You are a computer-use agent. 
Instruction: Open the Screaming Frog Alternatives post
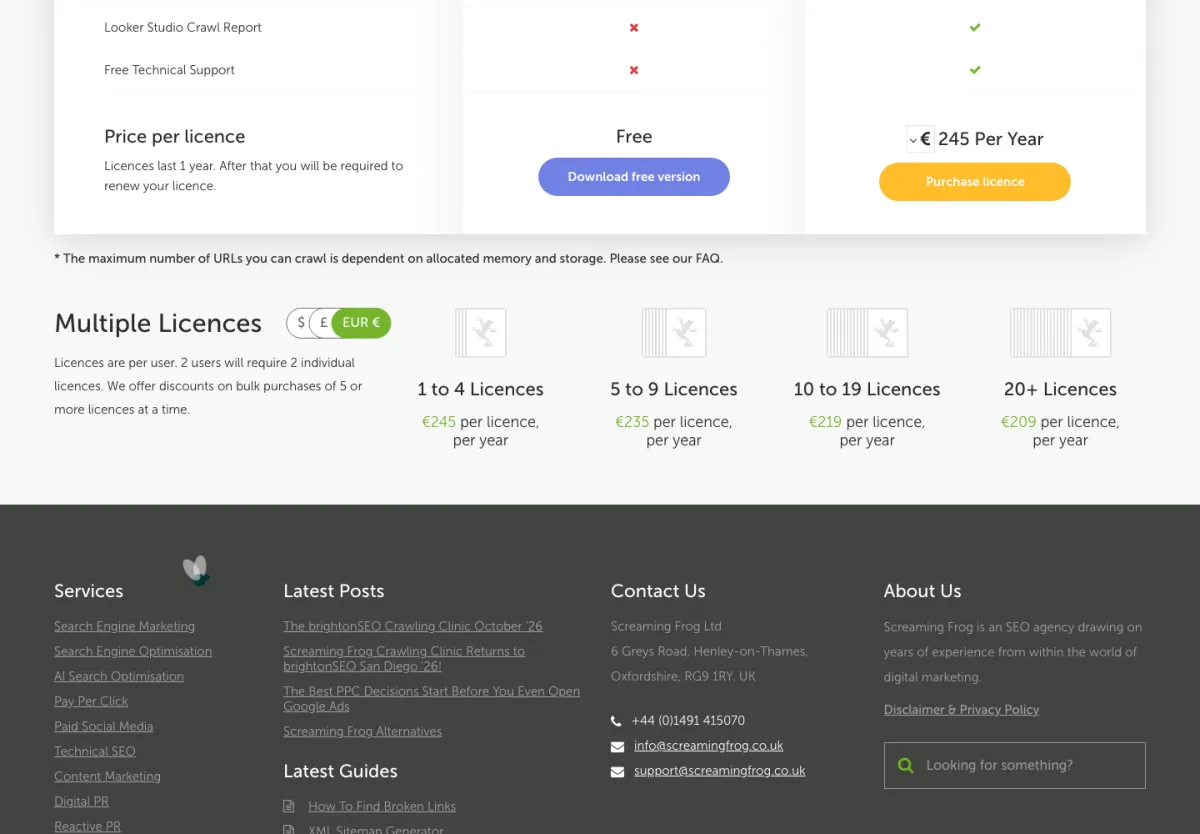tap(362, 731)
